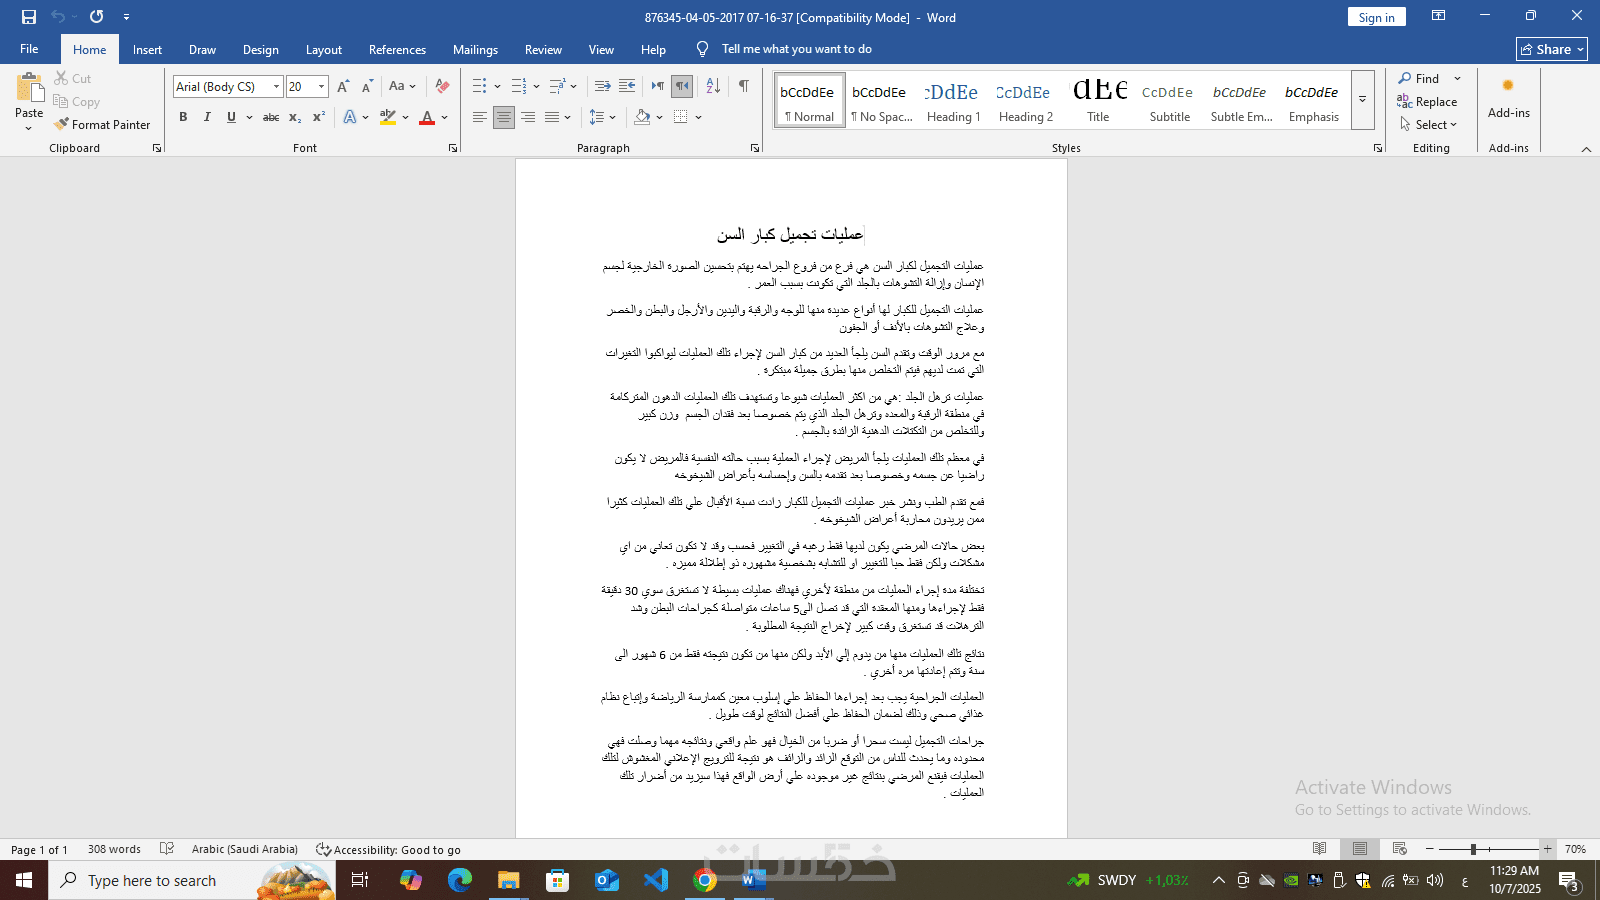Viewport: 1600px width, 900px height.
Task: Decrease font size with the shrink font icon
Action: coord(367,87)
